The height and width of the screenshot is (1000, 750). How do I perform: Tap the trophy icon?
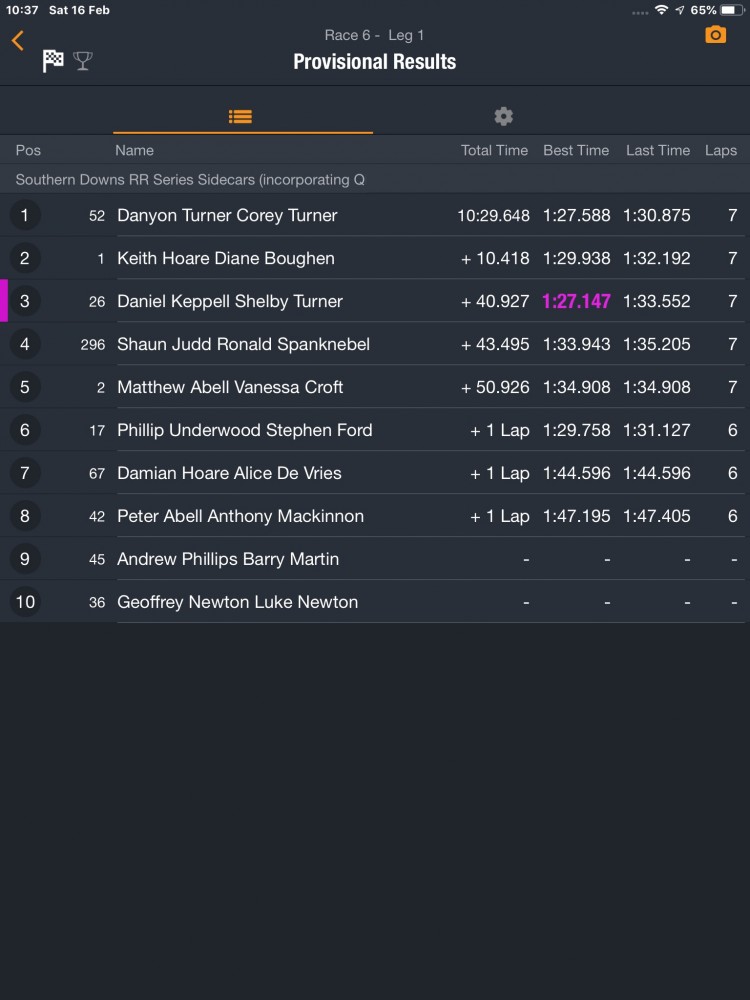(83, 61)
